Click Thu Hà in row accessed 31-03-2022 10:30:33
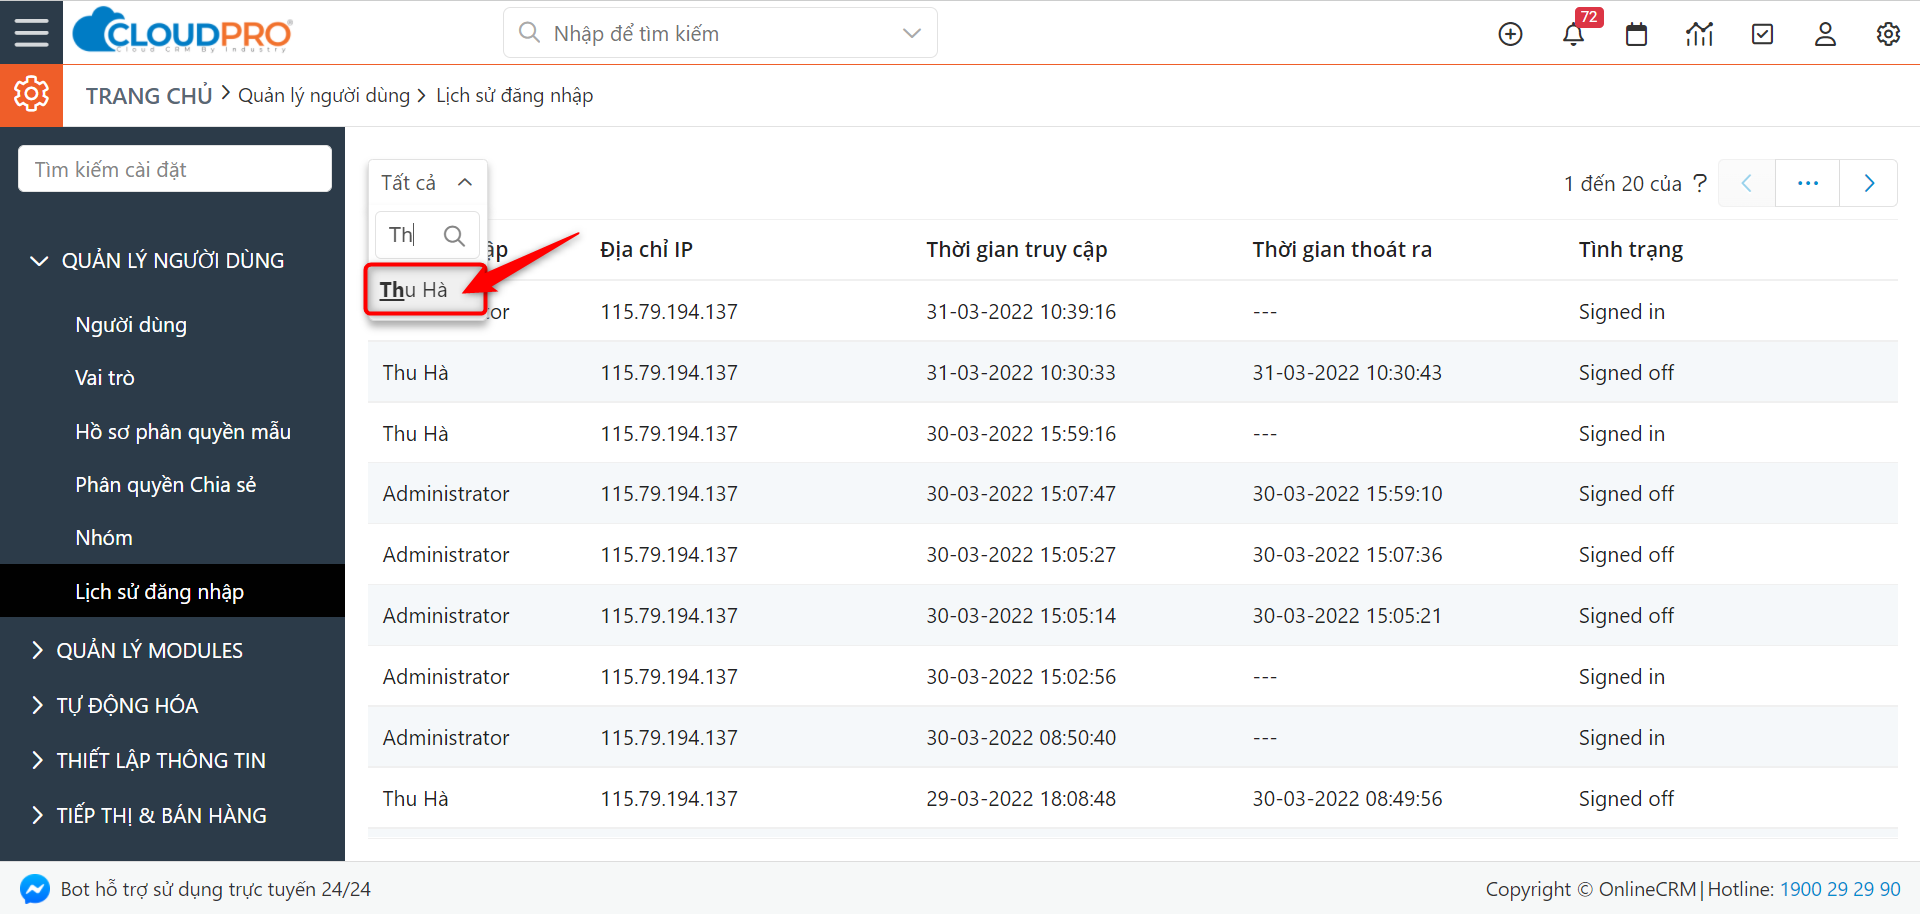Viewport: 1920px width, 914px height. pyautogui.click(x=415, y=373)
